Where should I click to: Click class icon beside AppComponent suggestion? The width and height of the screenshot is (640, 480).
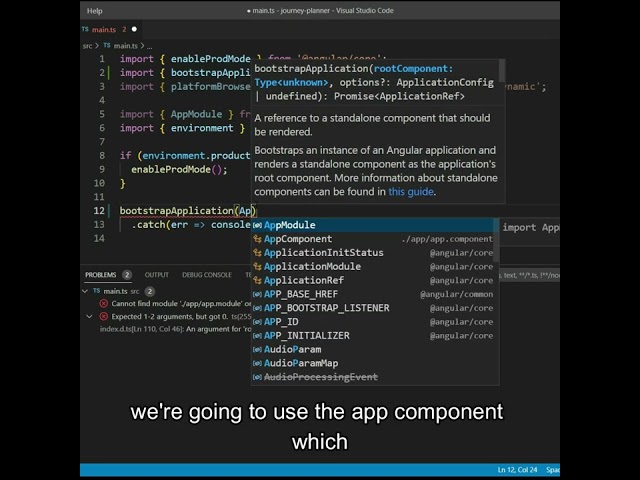(257, 239)
